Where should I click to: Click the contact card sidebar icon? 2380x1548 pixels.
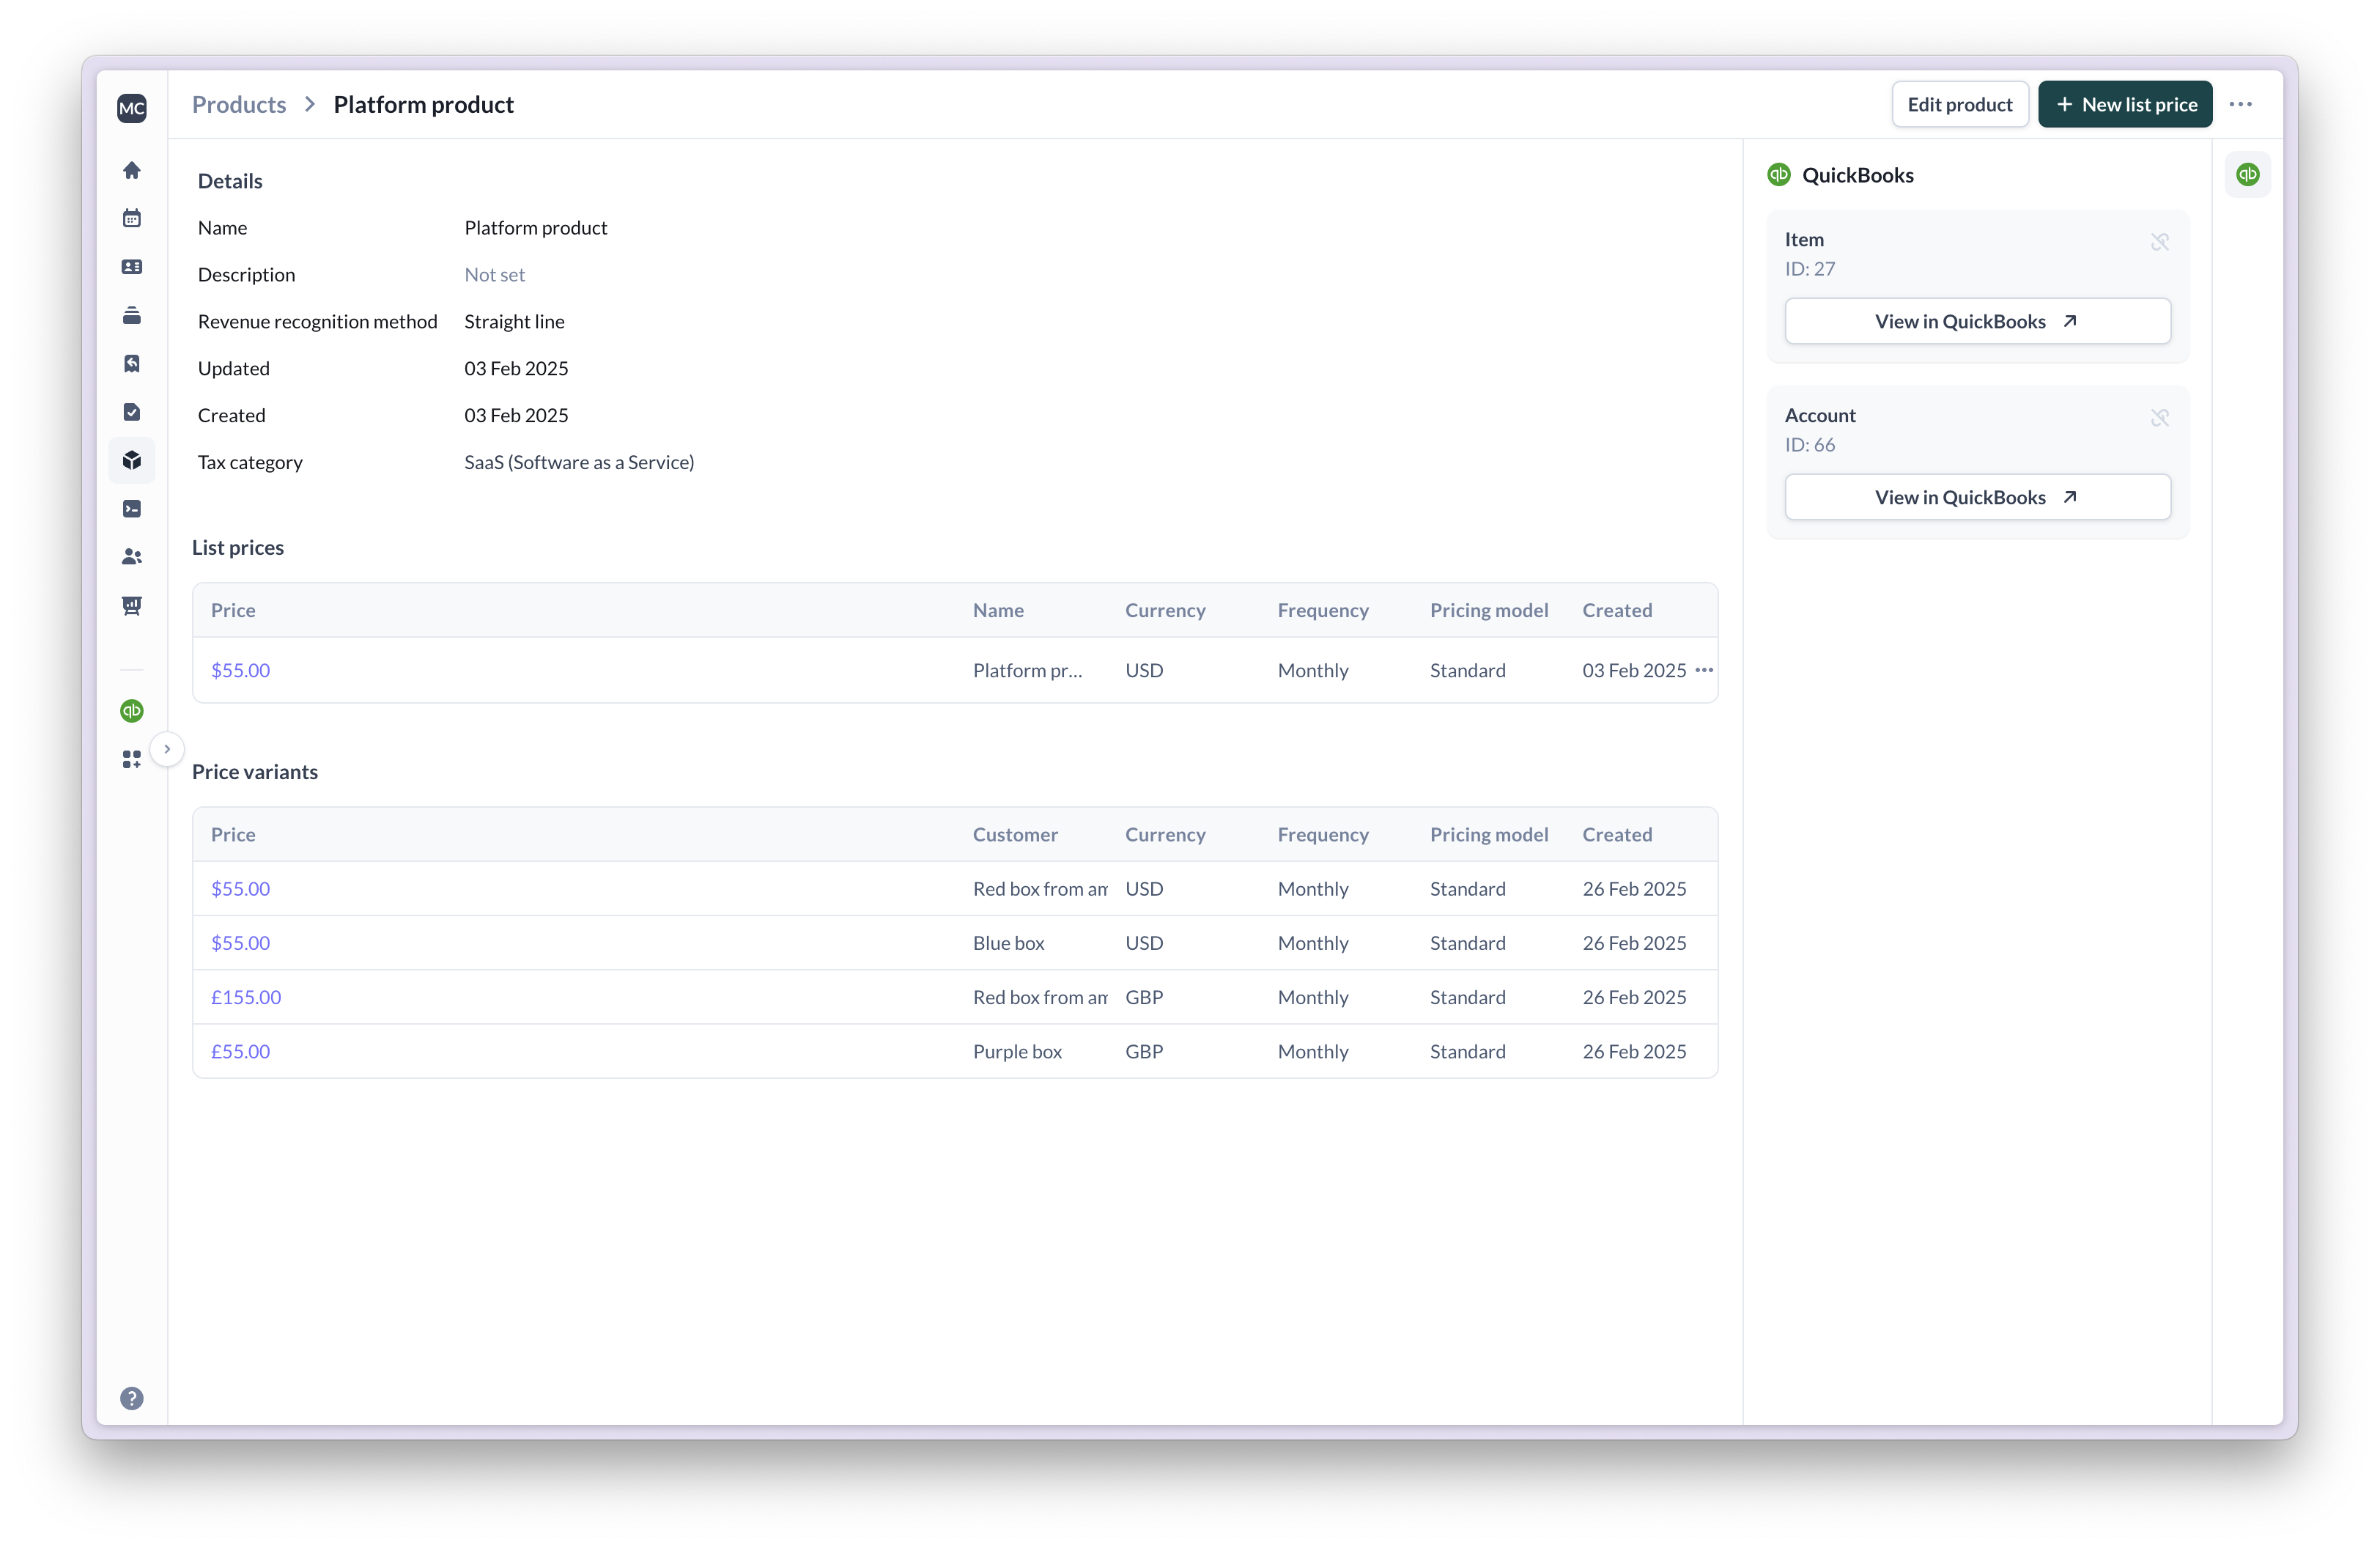132,267
